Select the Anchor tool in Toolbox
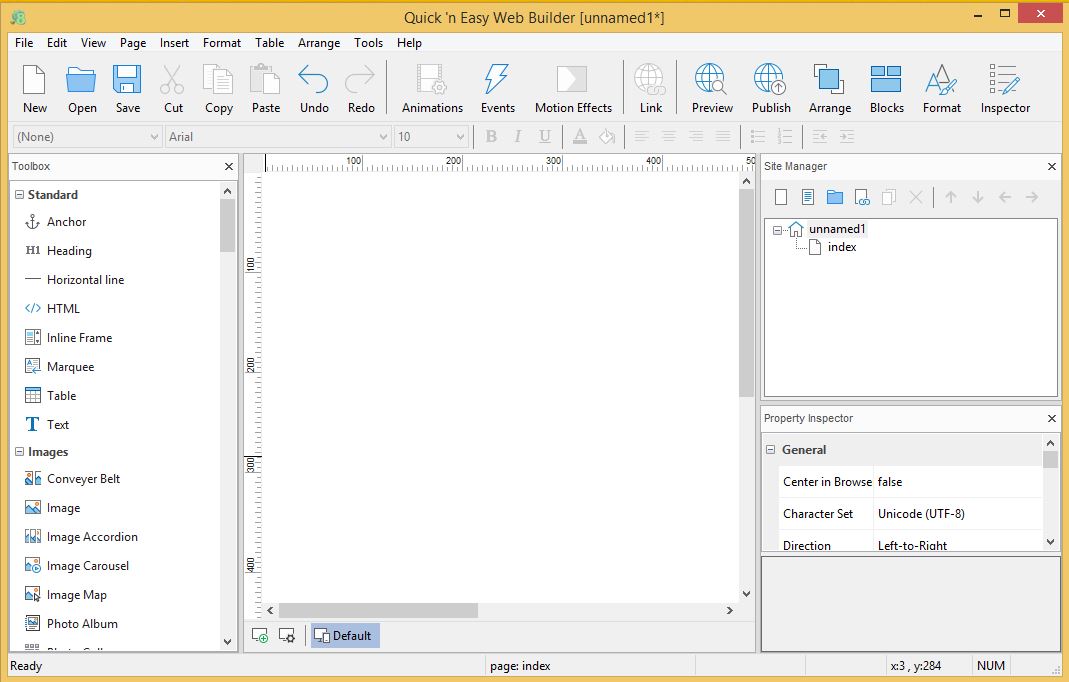This screenshot has height=682, width=1069. click(x=56, y=222)
